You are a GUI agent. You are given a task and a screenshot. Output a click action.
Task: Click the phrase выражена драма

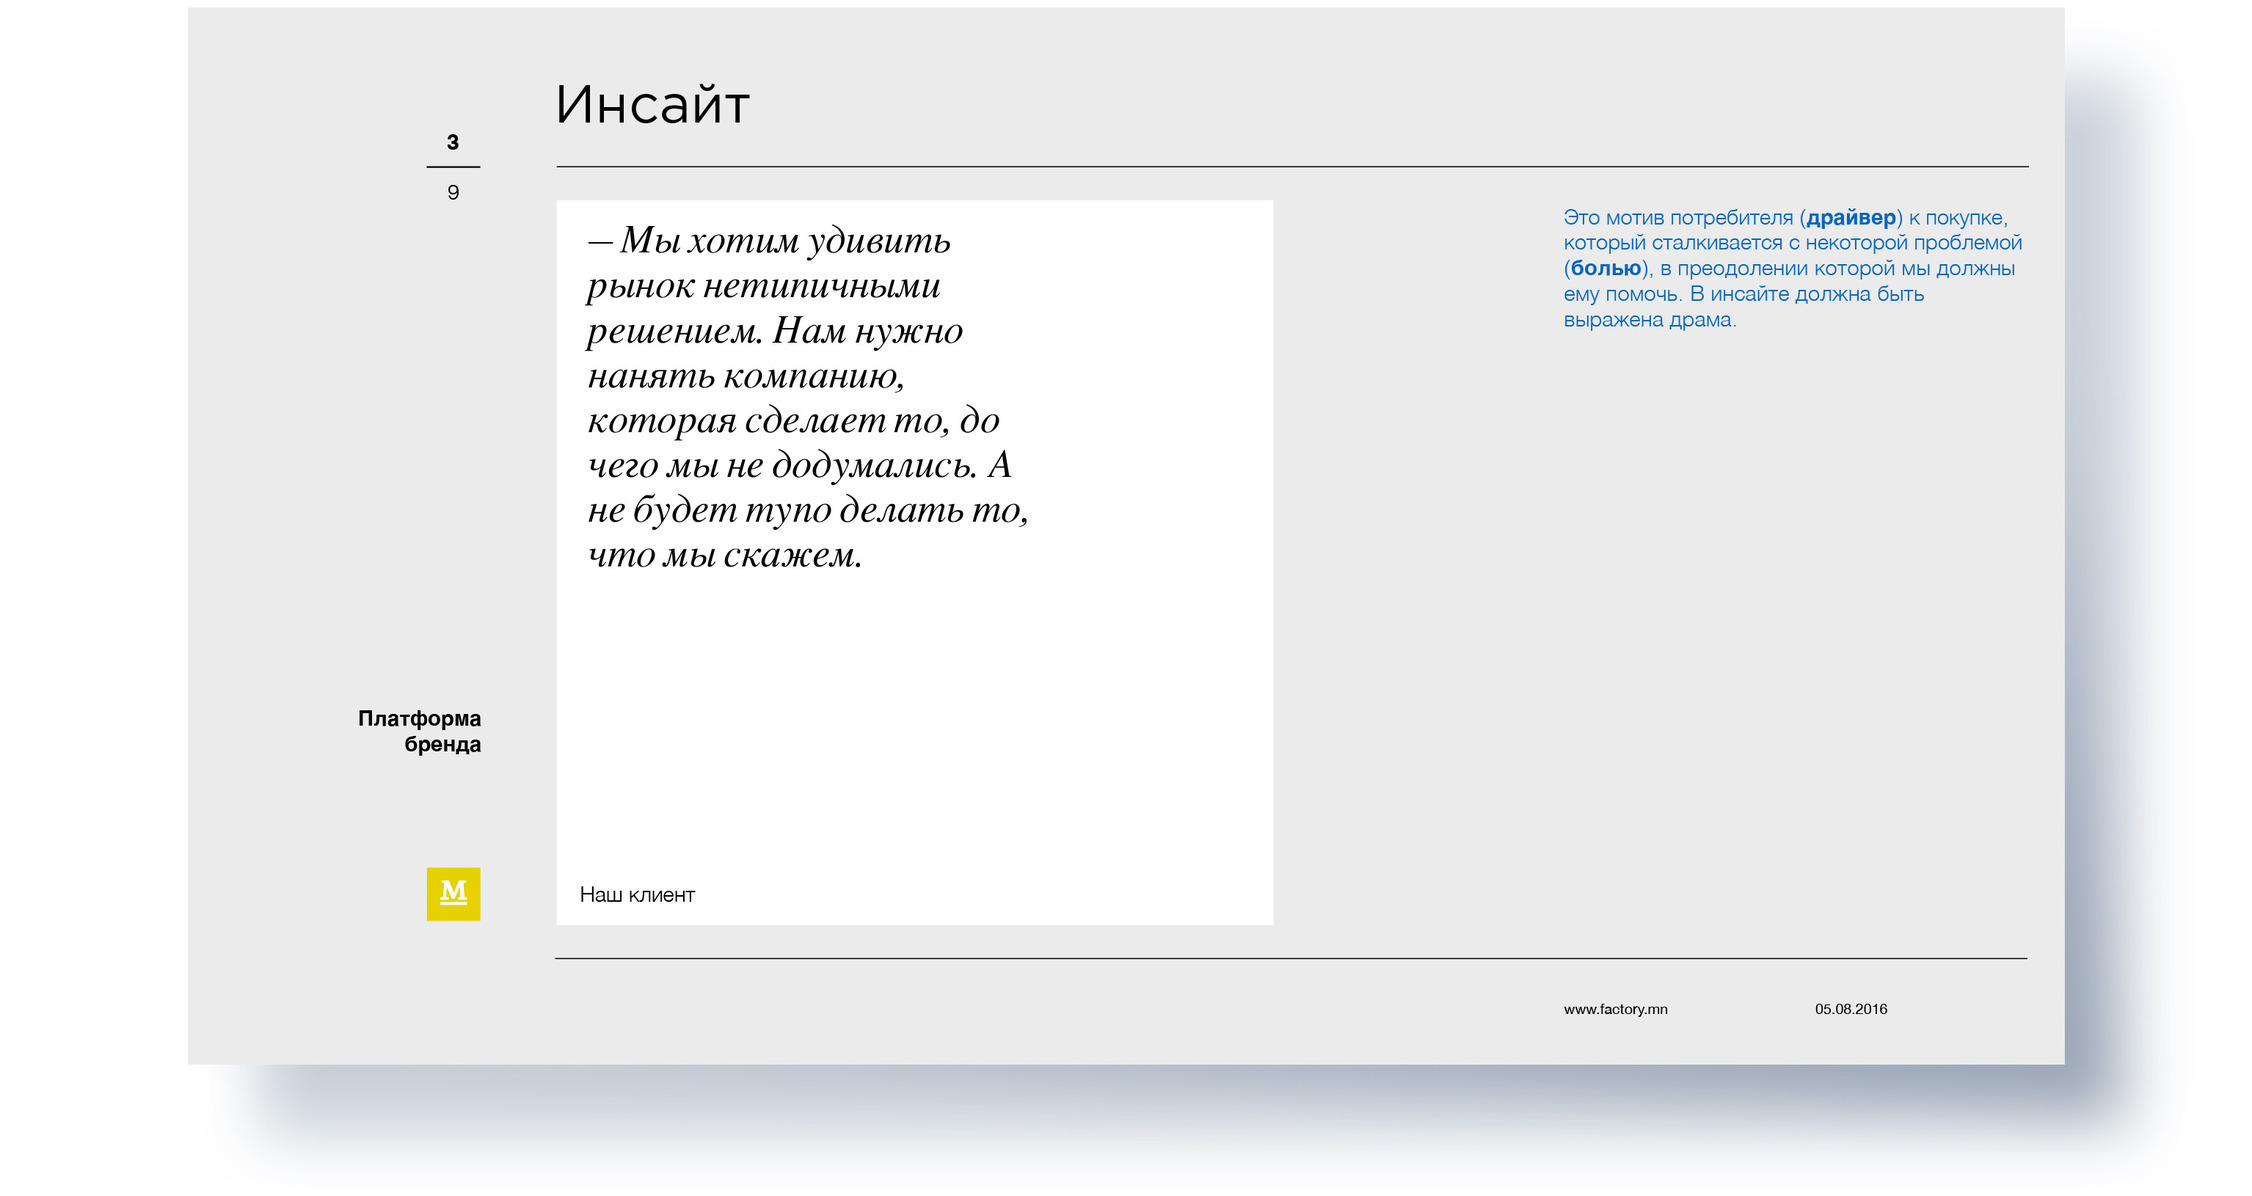click(1649, 320)
